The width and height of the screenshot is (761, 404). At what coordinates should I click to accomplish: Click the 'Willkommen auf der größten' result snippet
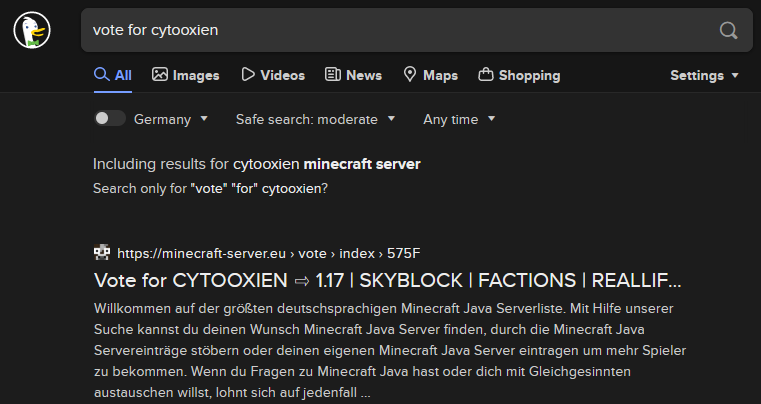pyautogui.click(x=390, y=351)
